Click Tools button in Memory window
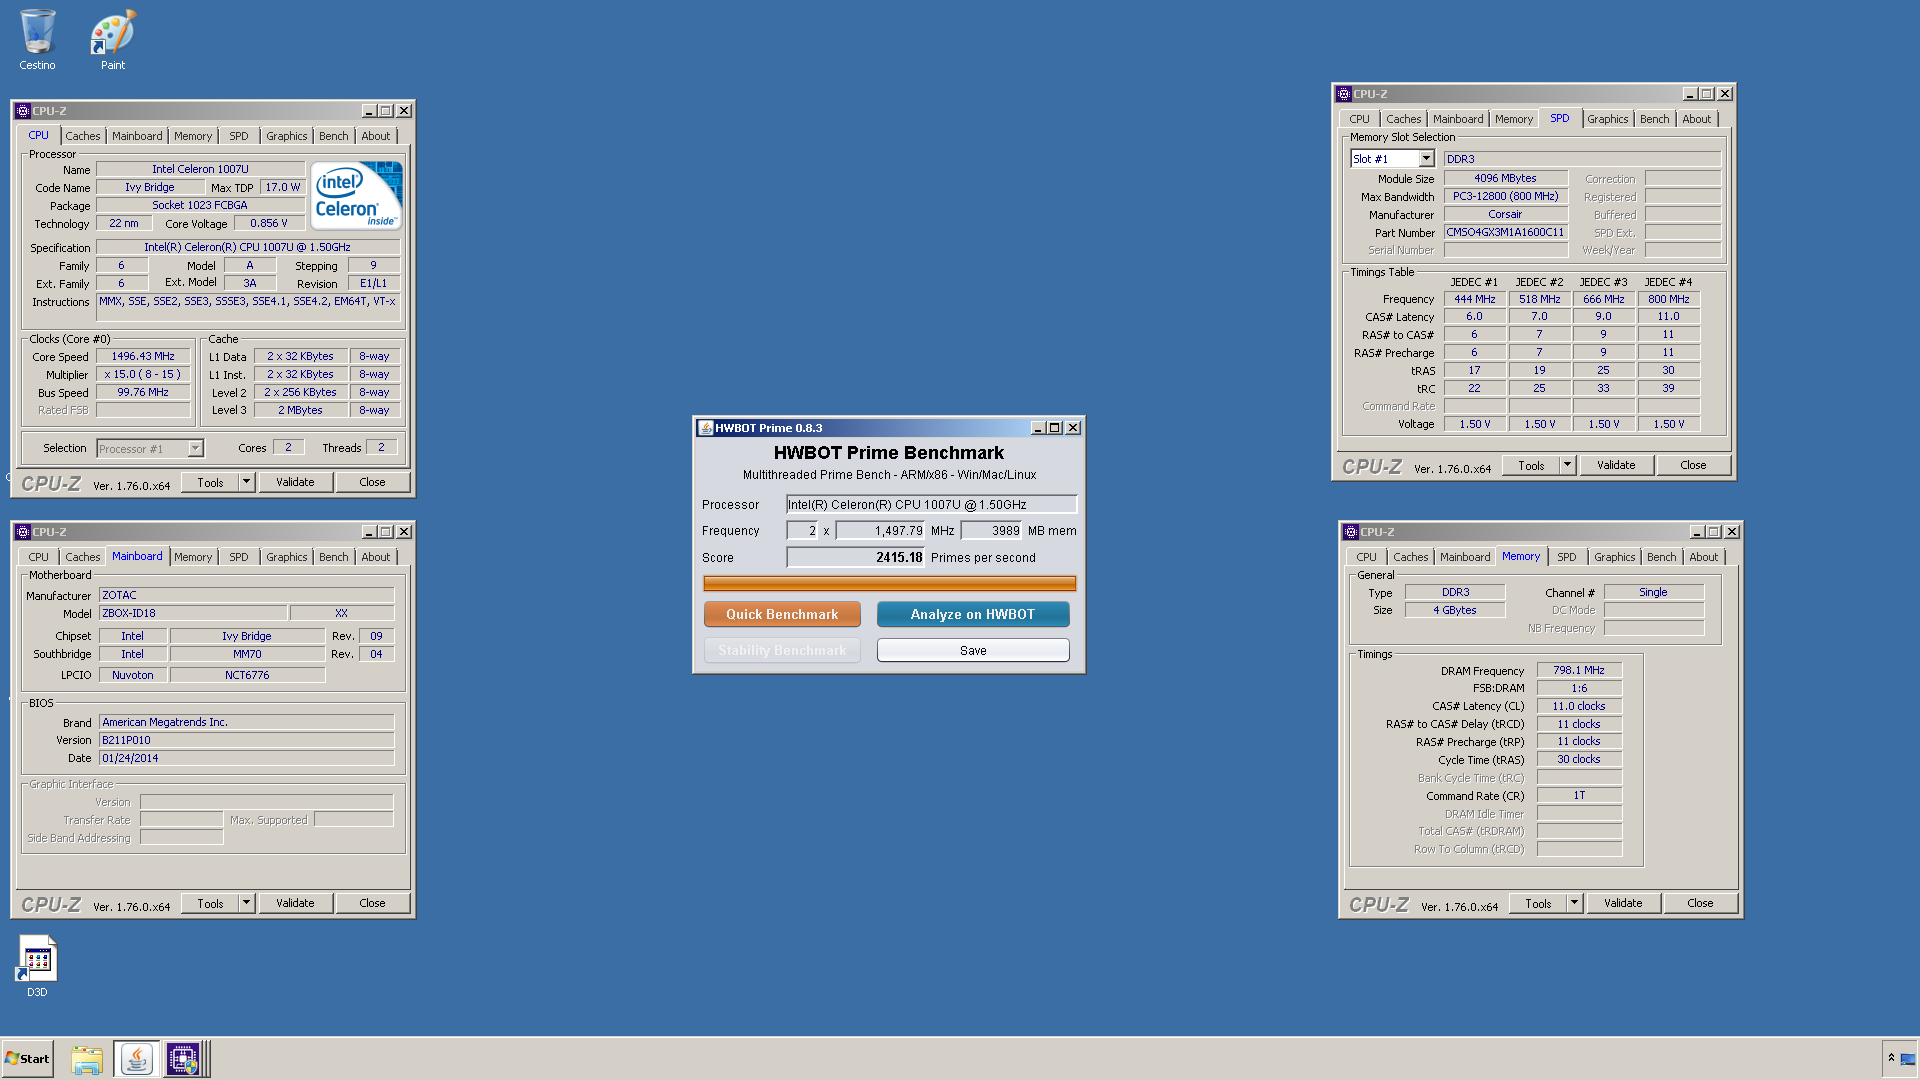The image size is (1920, 1080). point(1538,903)
